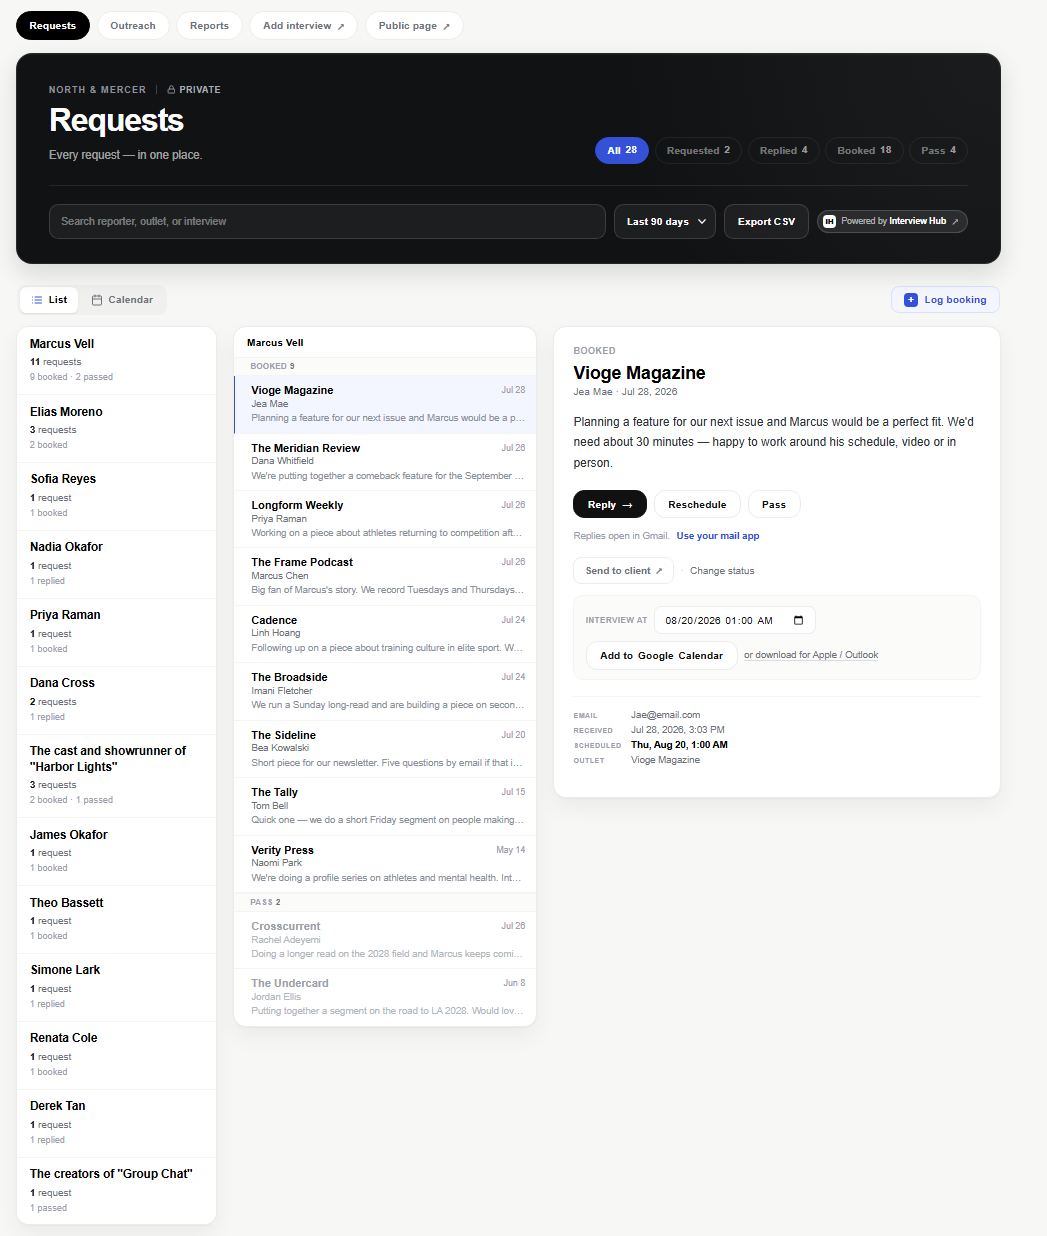Open The Broadside request

[x=385, y=691]
